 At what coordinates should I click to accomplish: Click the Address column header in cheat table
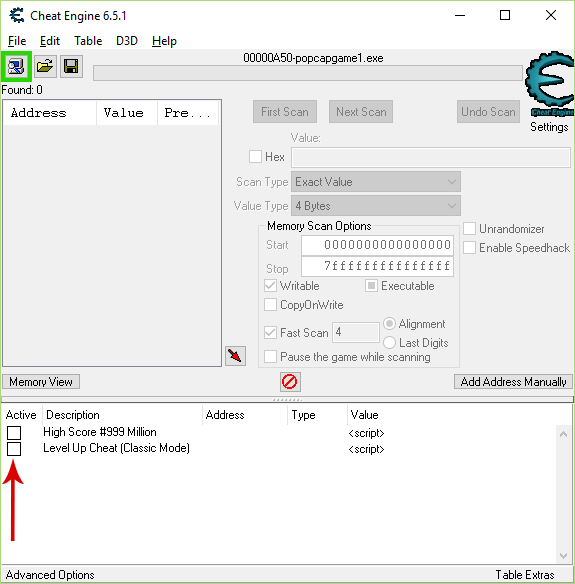pos(245,415)
